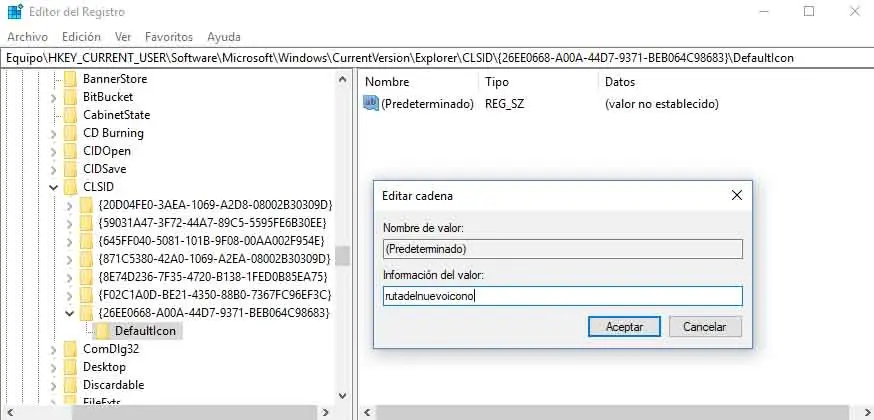Expand the CIDSave key
The height and width of the screenshot is (420, 874).
[54, 169]
